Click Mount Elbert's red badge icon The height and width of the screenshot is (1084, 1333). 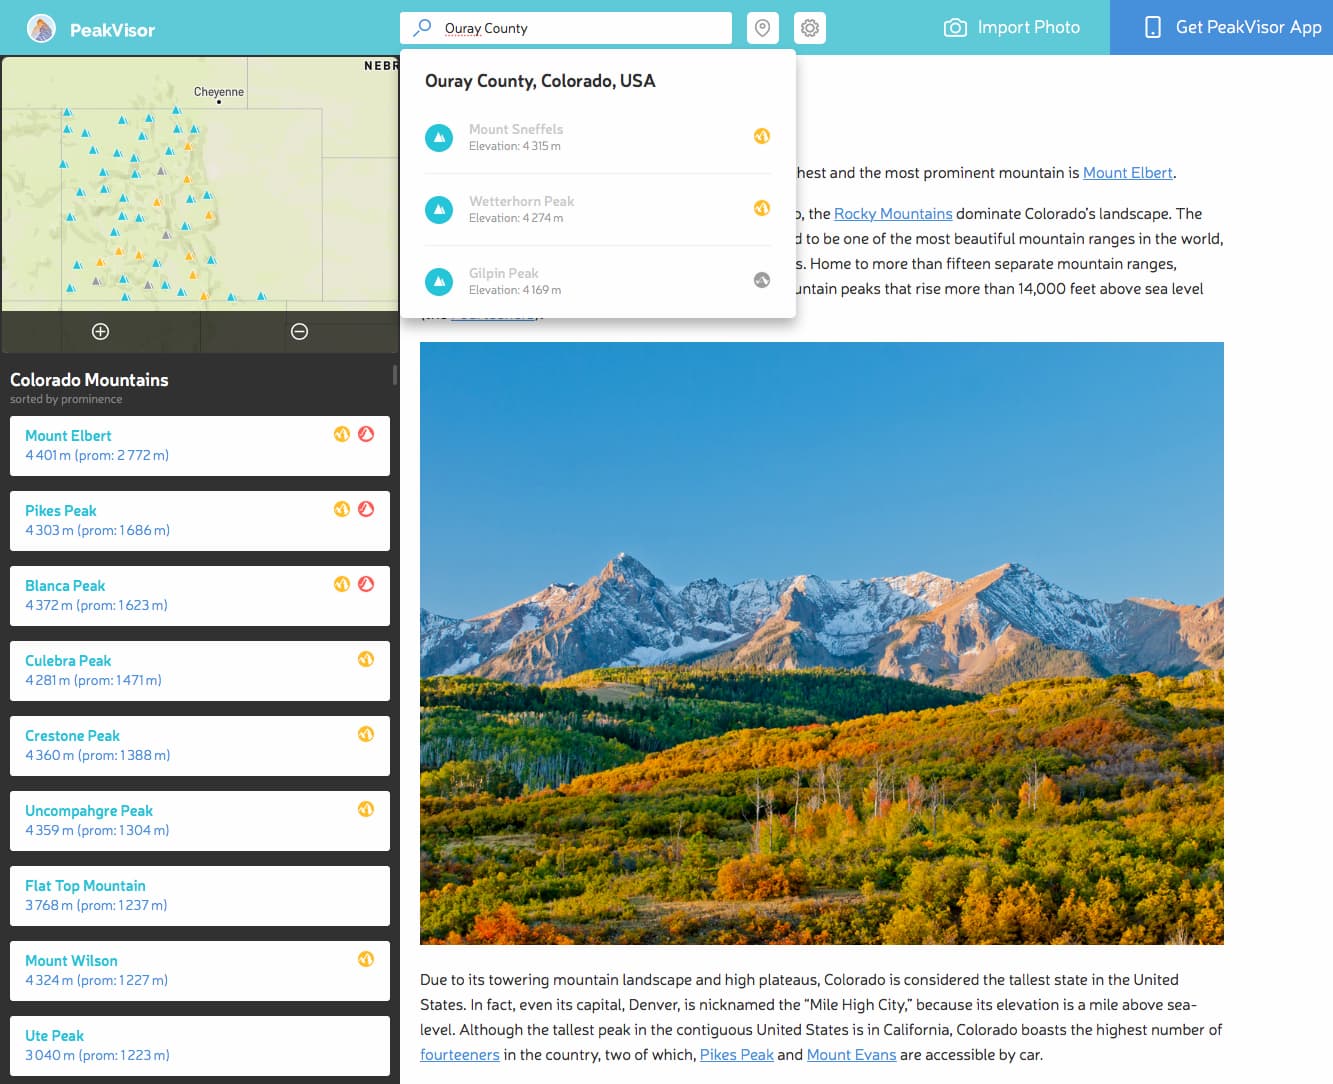pos(366,434)
